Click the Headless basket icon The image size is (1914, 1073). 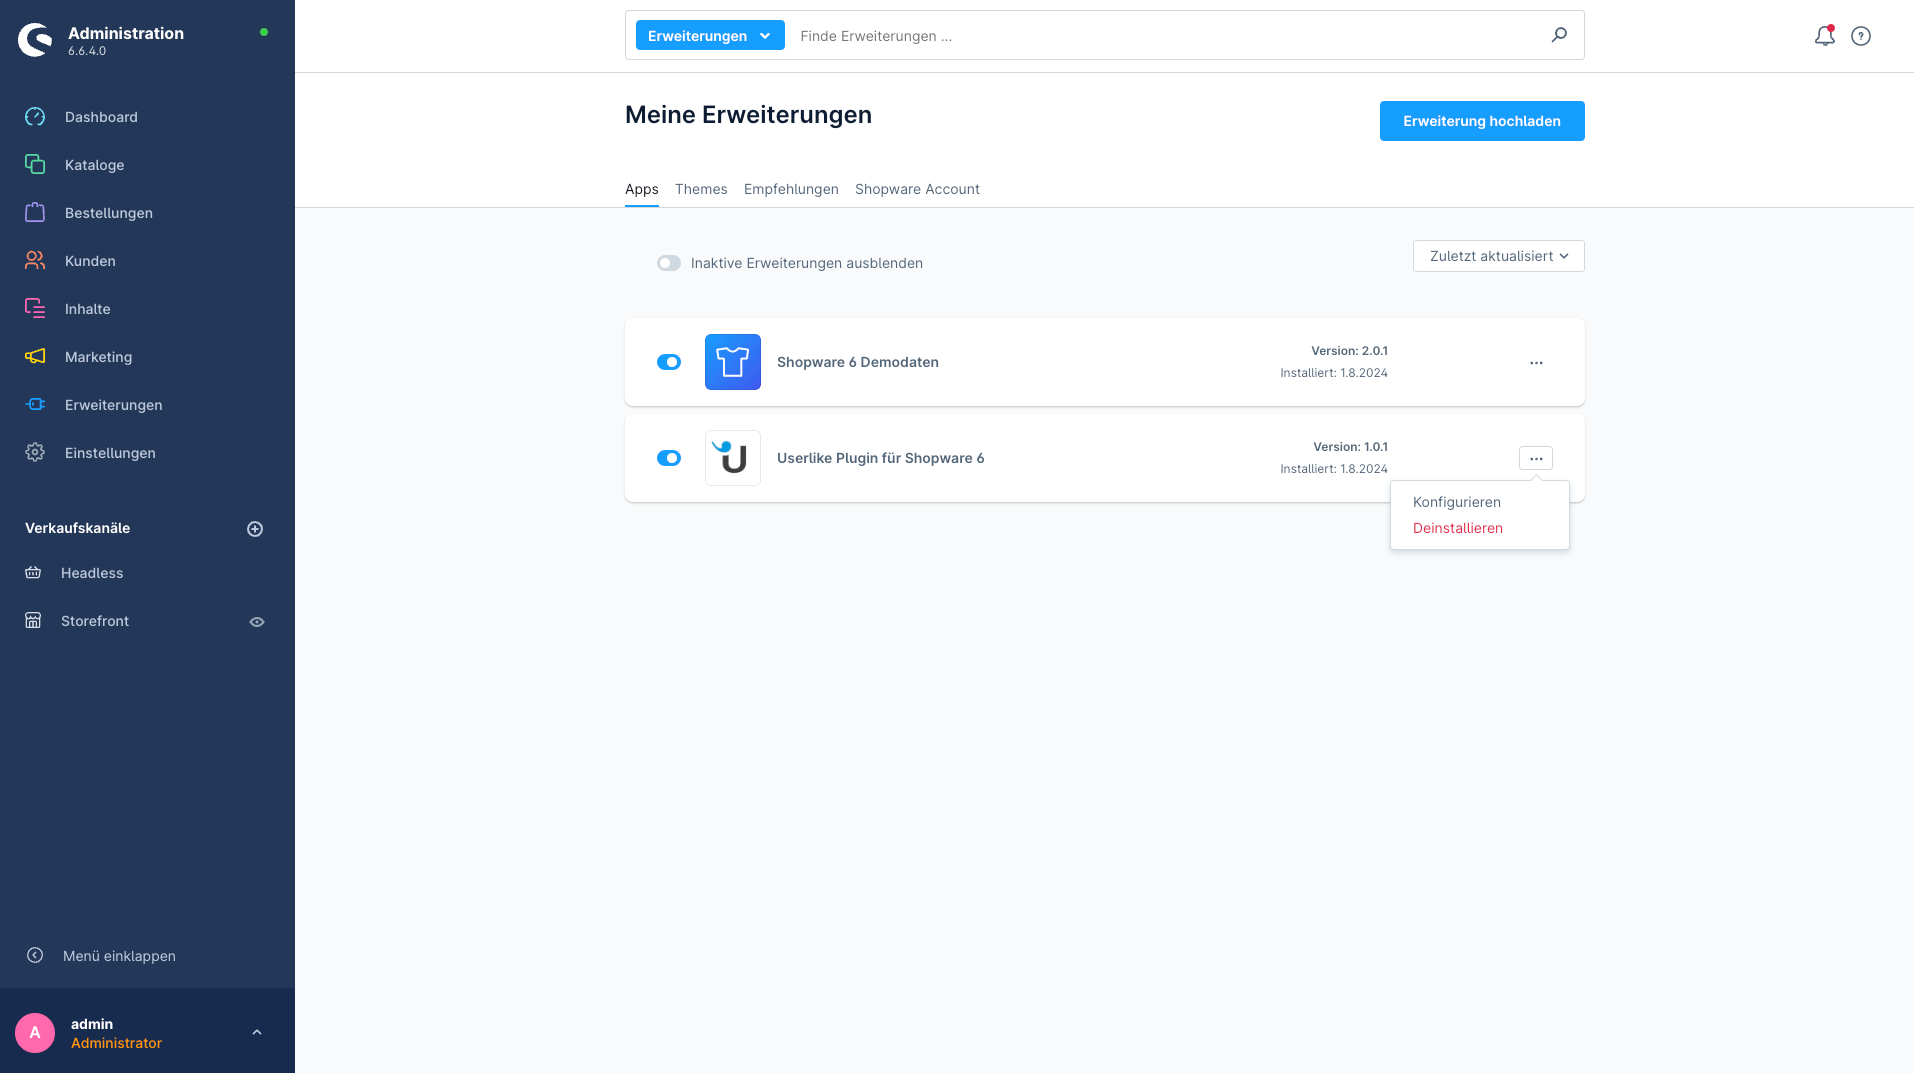click(33, 573)
